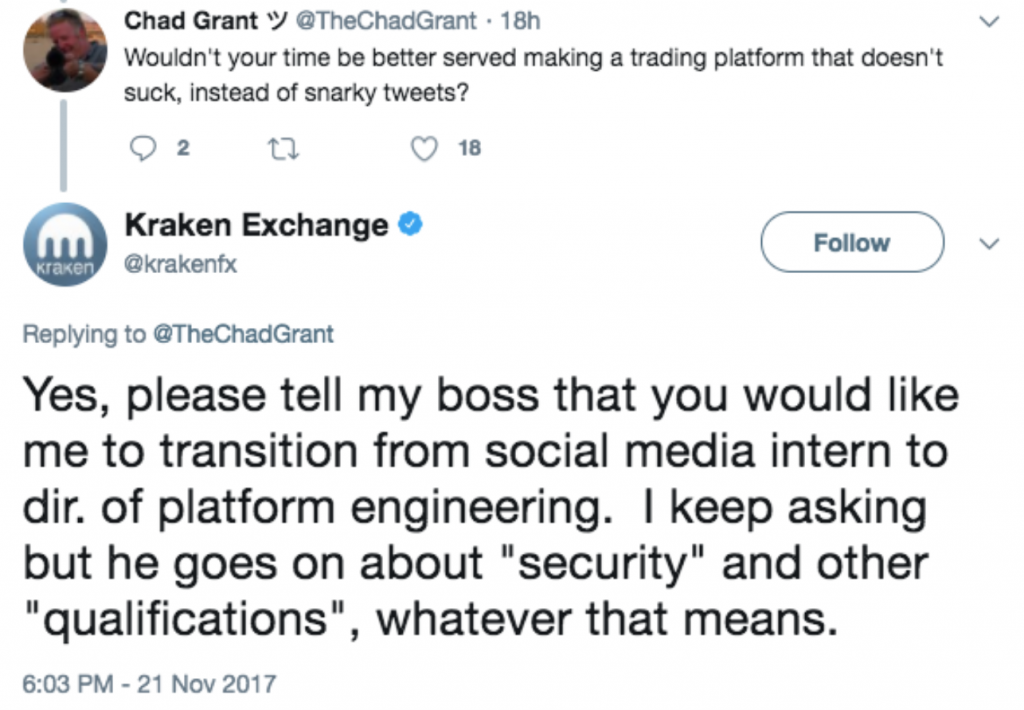Click the like count number 18
Viewport: 1024px width, 710px height.
click(470, 148)
